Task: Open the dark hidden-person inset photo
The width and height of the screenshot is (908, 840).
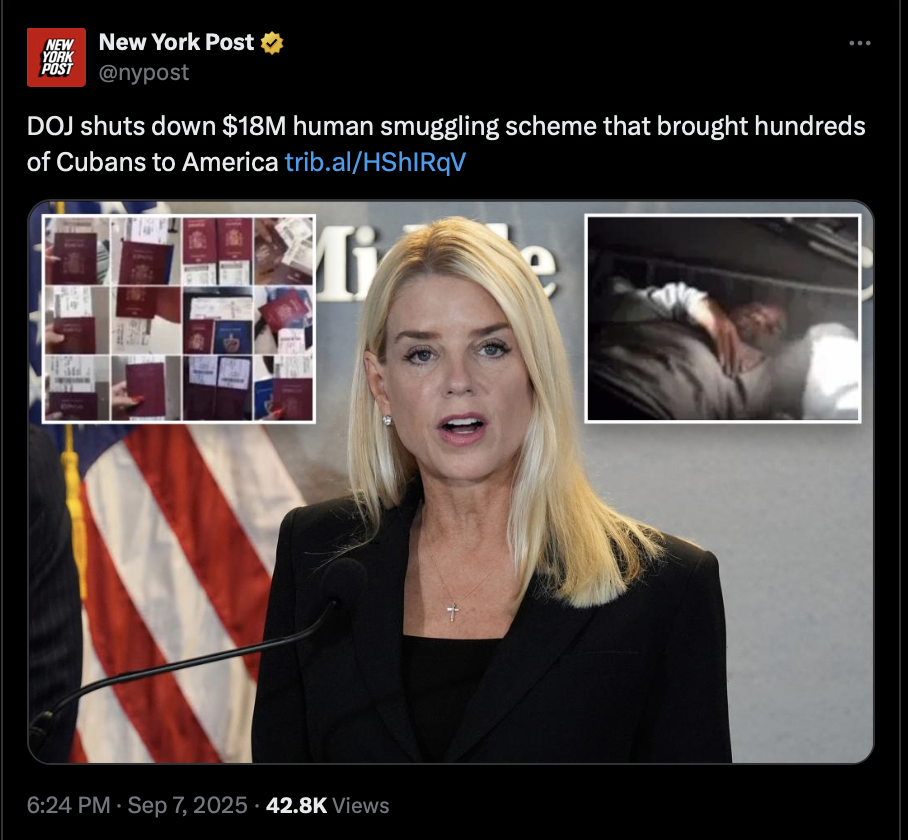Action: [x=723, y=318]
